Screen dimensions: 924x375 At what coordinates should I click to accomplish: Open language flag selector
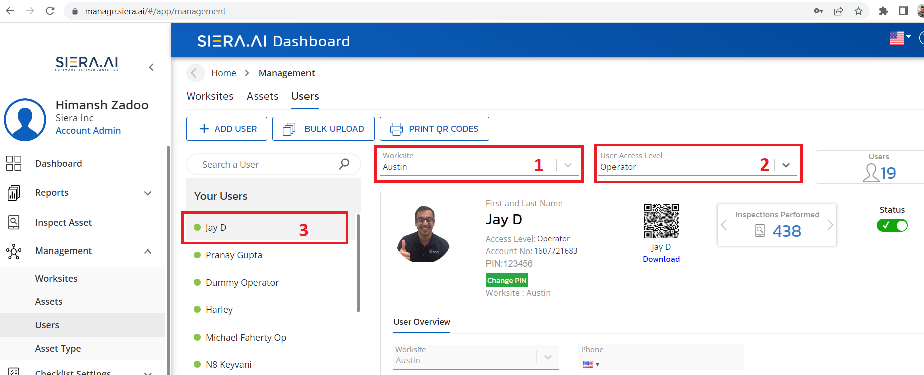(x=900, y=38)
